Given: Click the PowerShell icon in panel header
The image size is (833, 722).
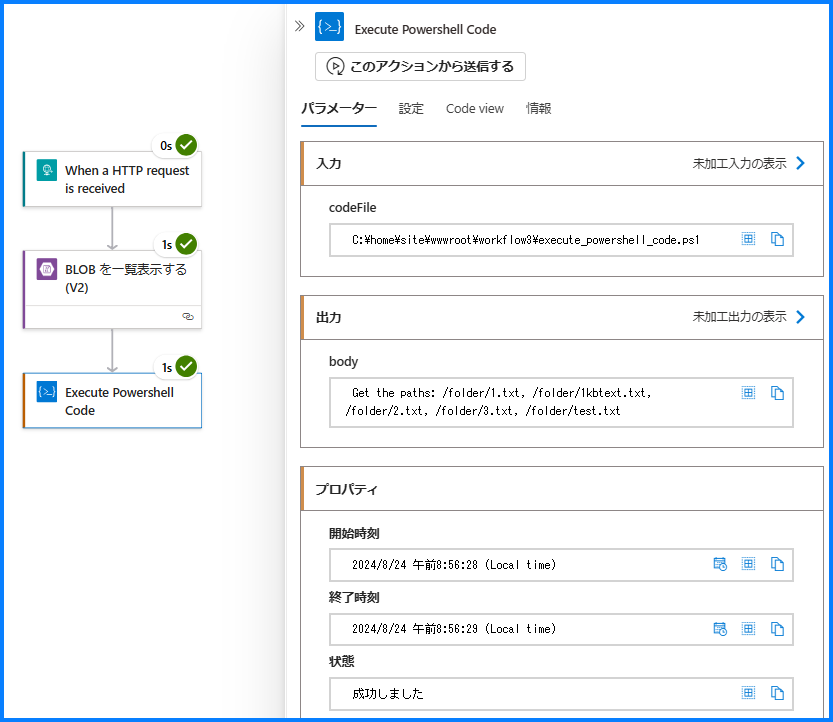Looking at the screenshot, I should click(329, 27).
